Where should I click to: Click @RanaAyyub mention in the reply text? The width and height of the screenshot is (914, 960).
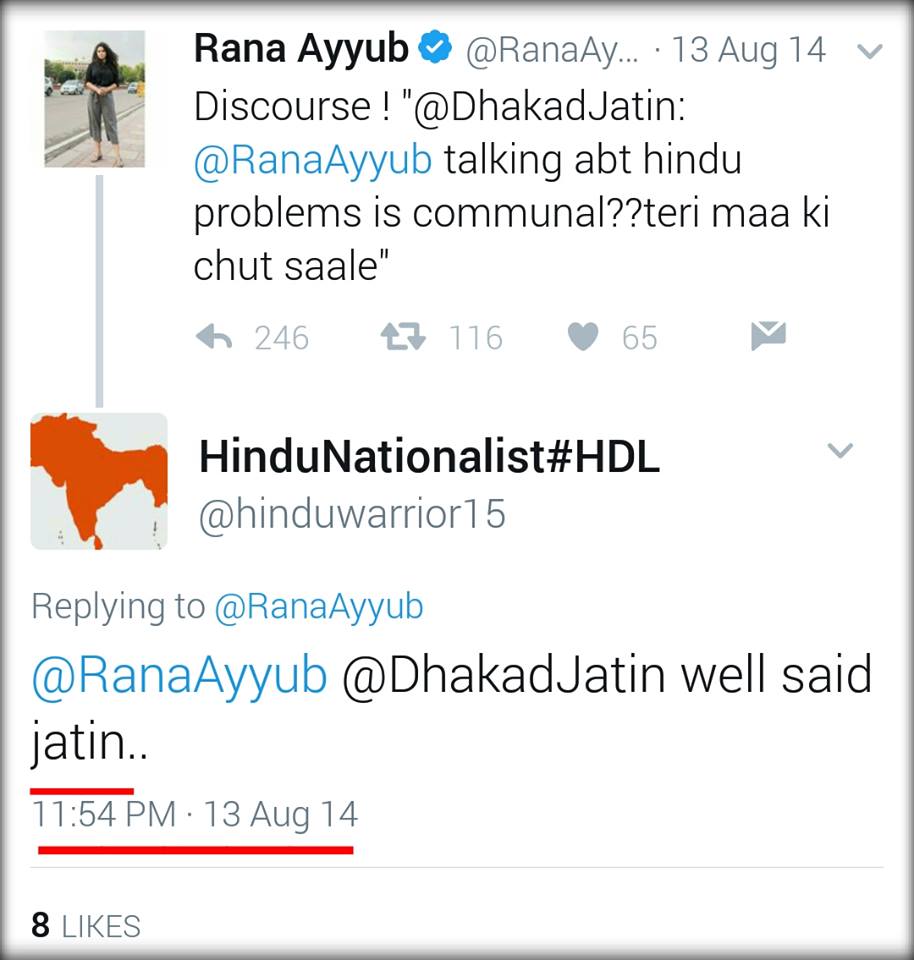tap(179, 676)
